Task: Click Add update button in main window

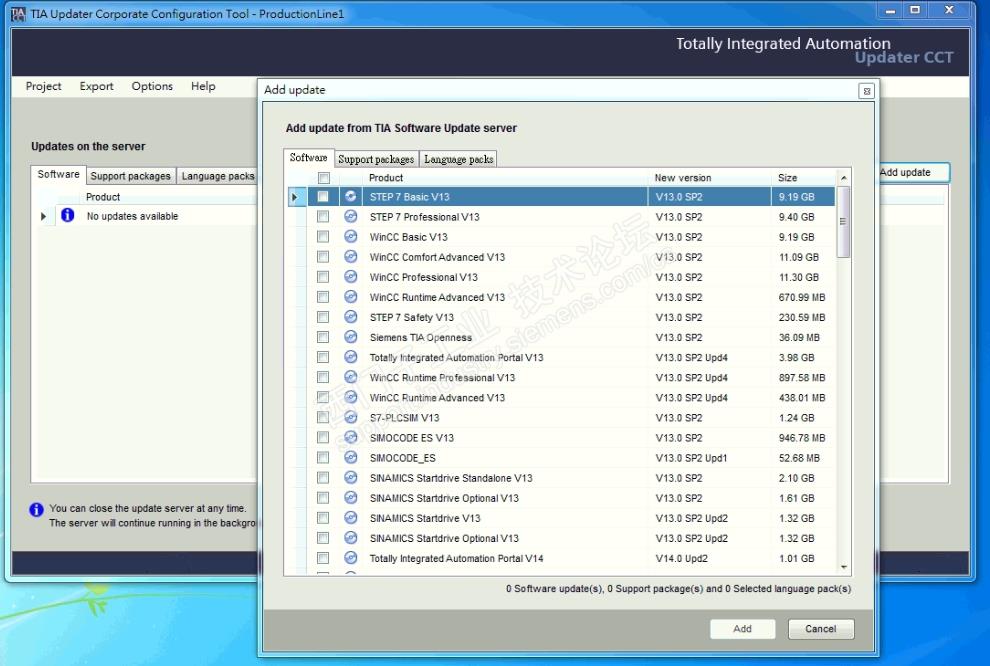Action: [x=914, y=172]
